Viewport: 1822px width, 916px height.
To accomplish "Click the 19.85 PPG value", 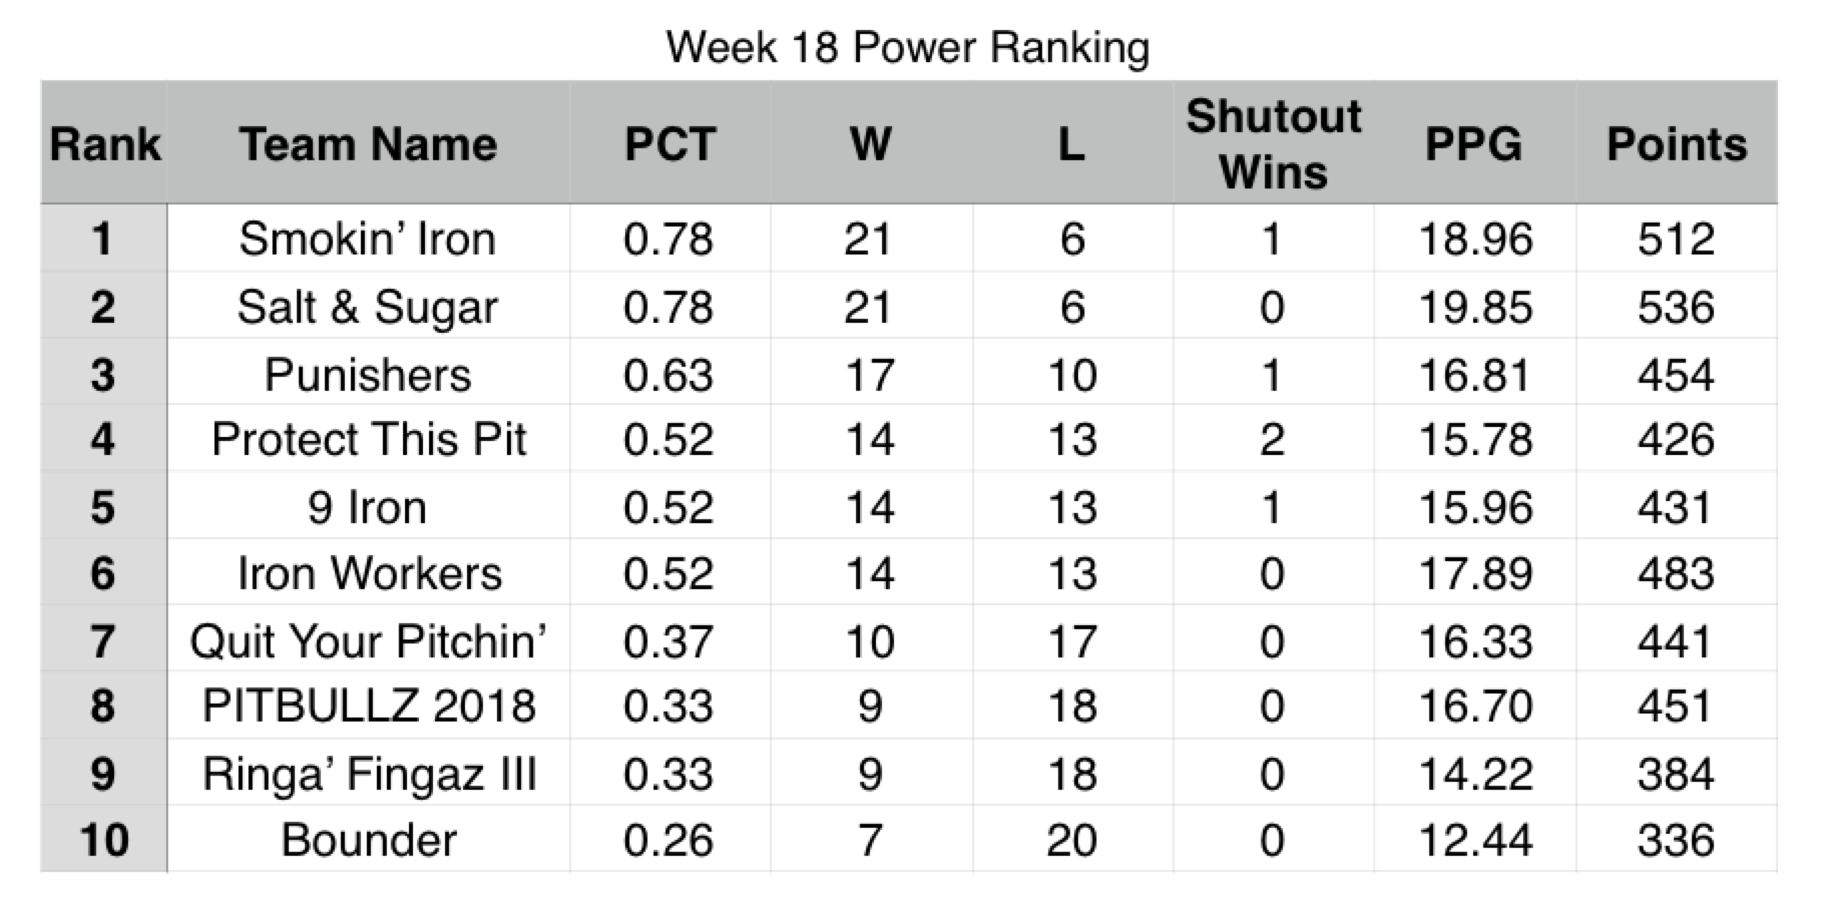I will [x=1475, y=307].
